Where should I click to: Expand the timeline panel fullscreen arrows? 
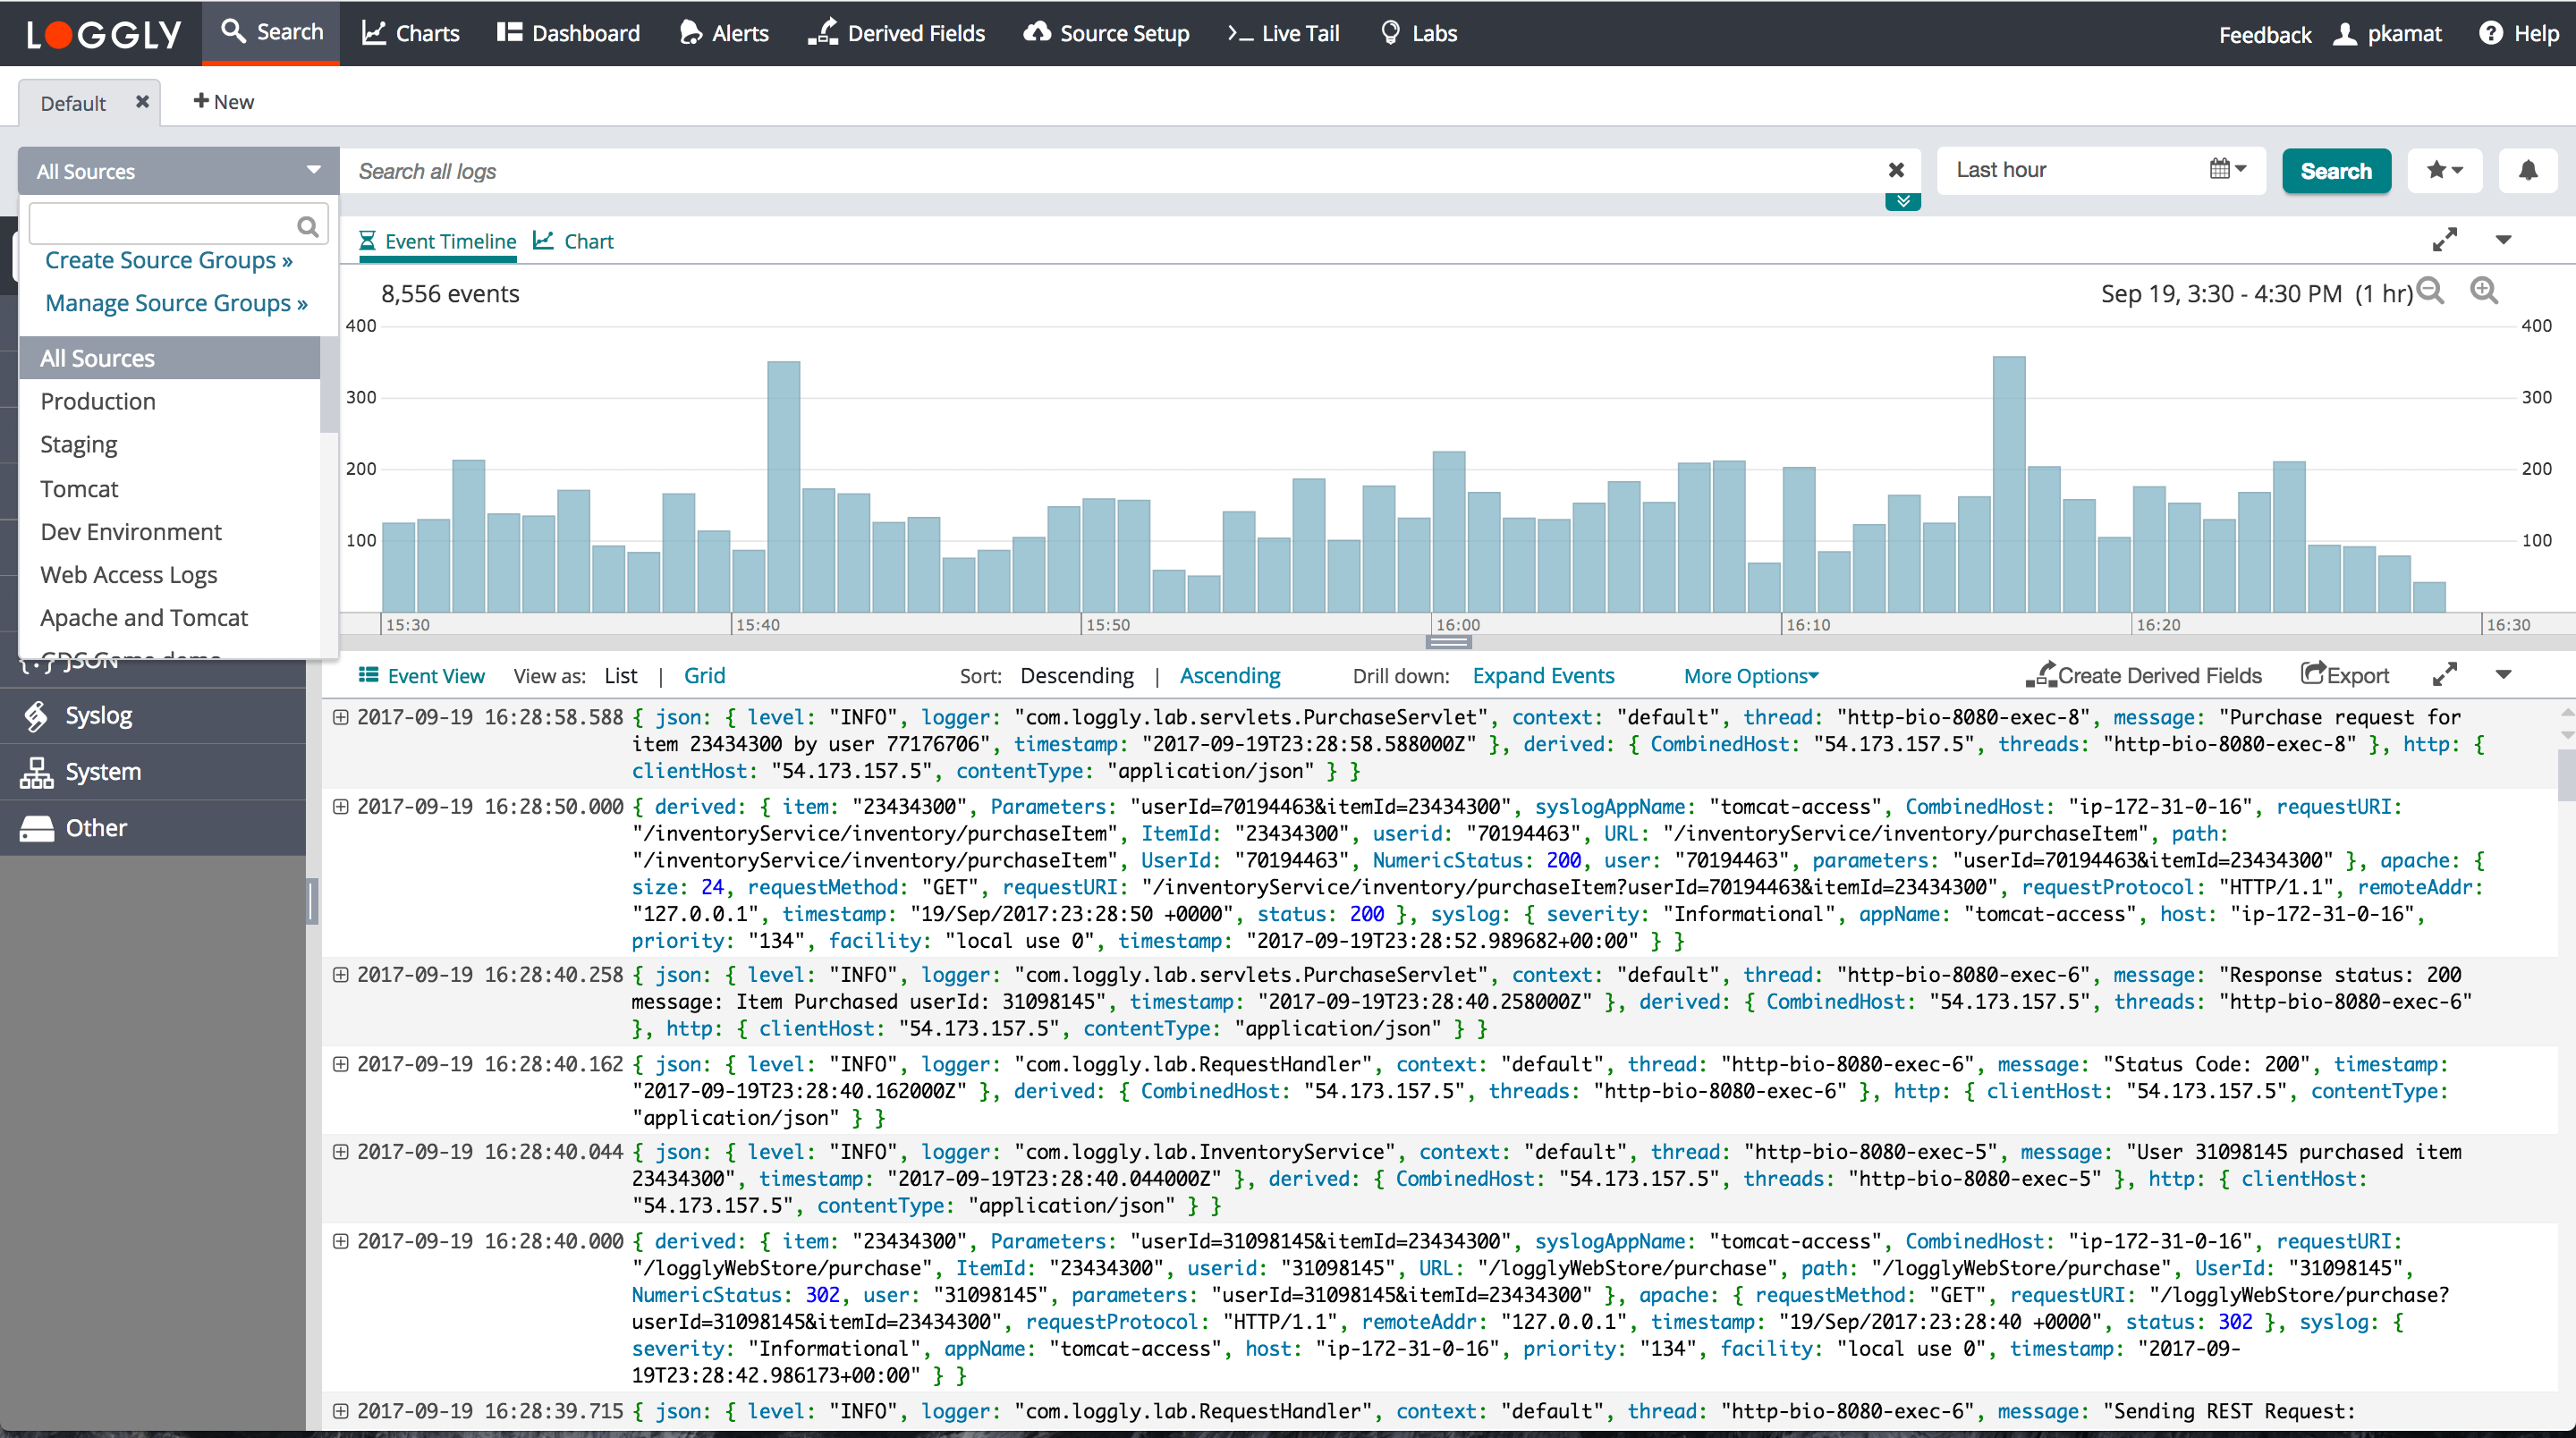[2444, 240]
